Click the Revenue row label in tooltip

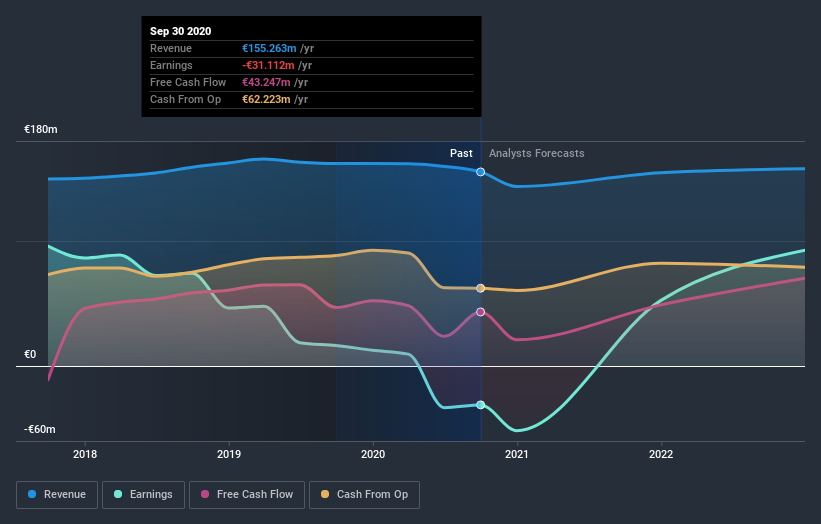[x=171, y=48]
